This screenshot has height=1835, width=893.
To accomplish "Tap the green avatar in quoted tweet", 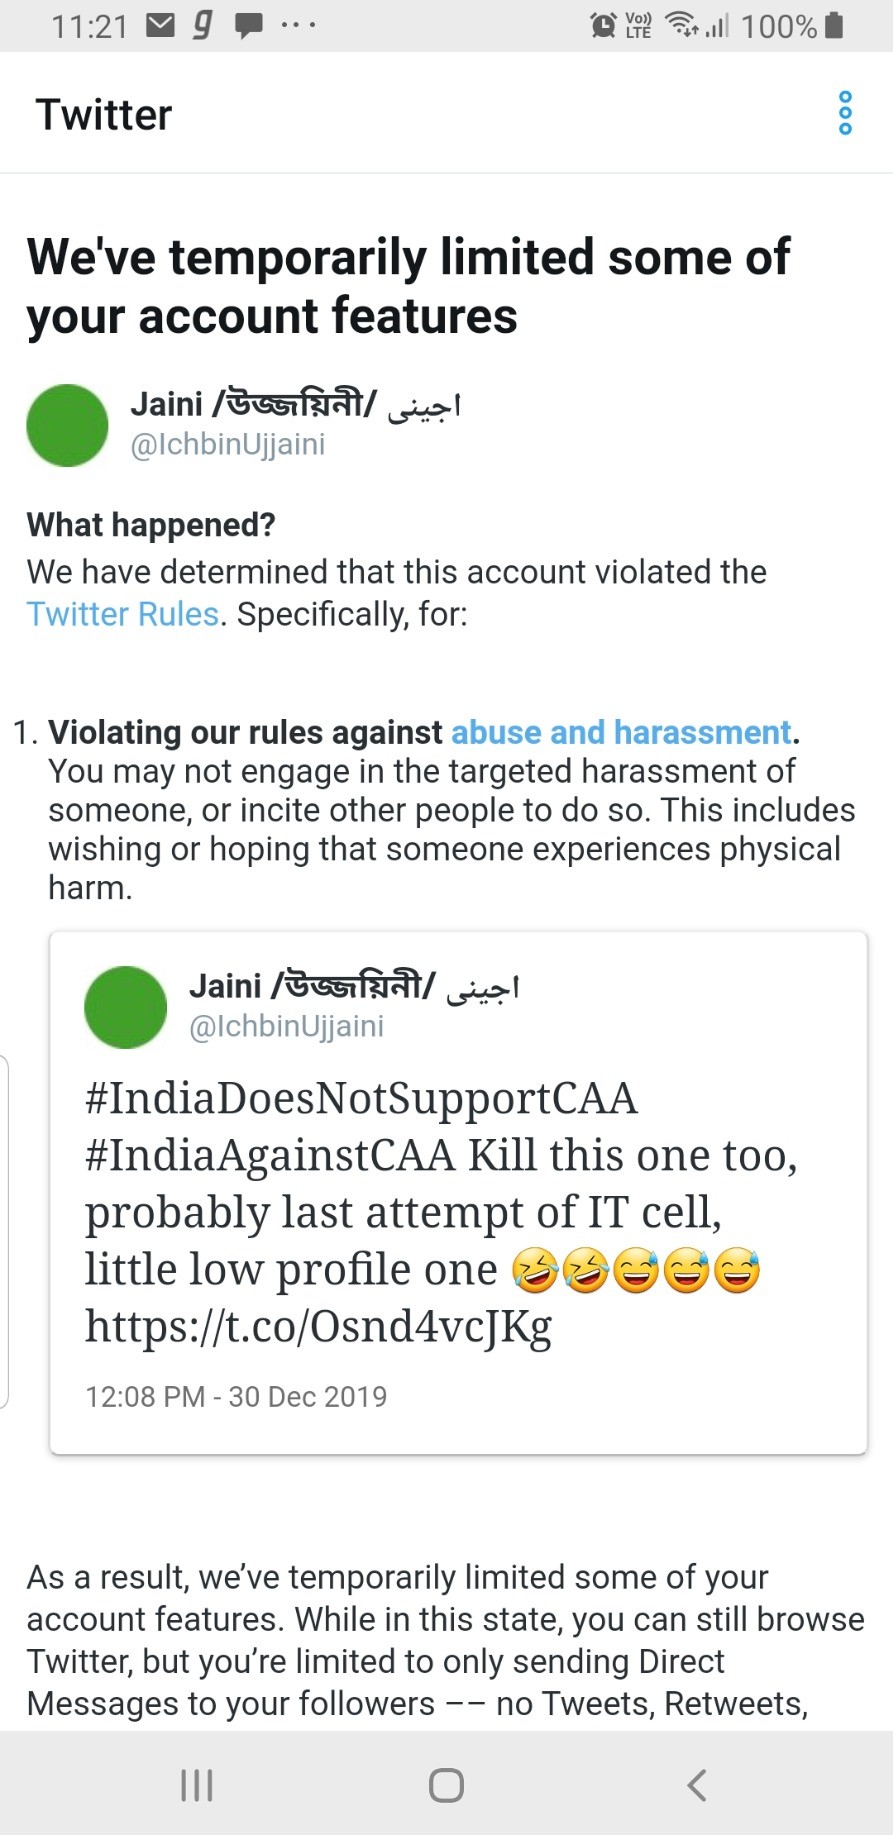I will tap(126, 1007).
